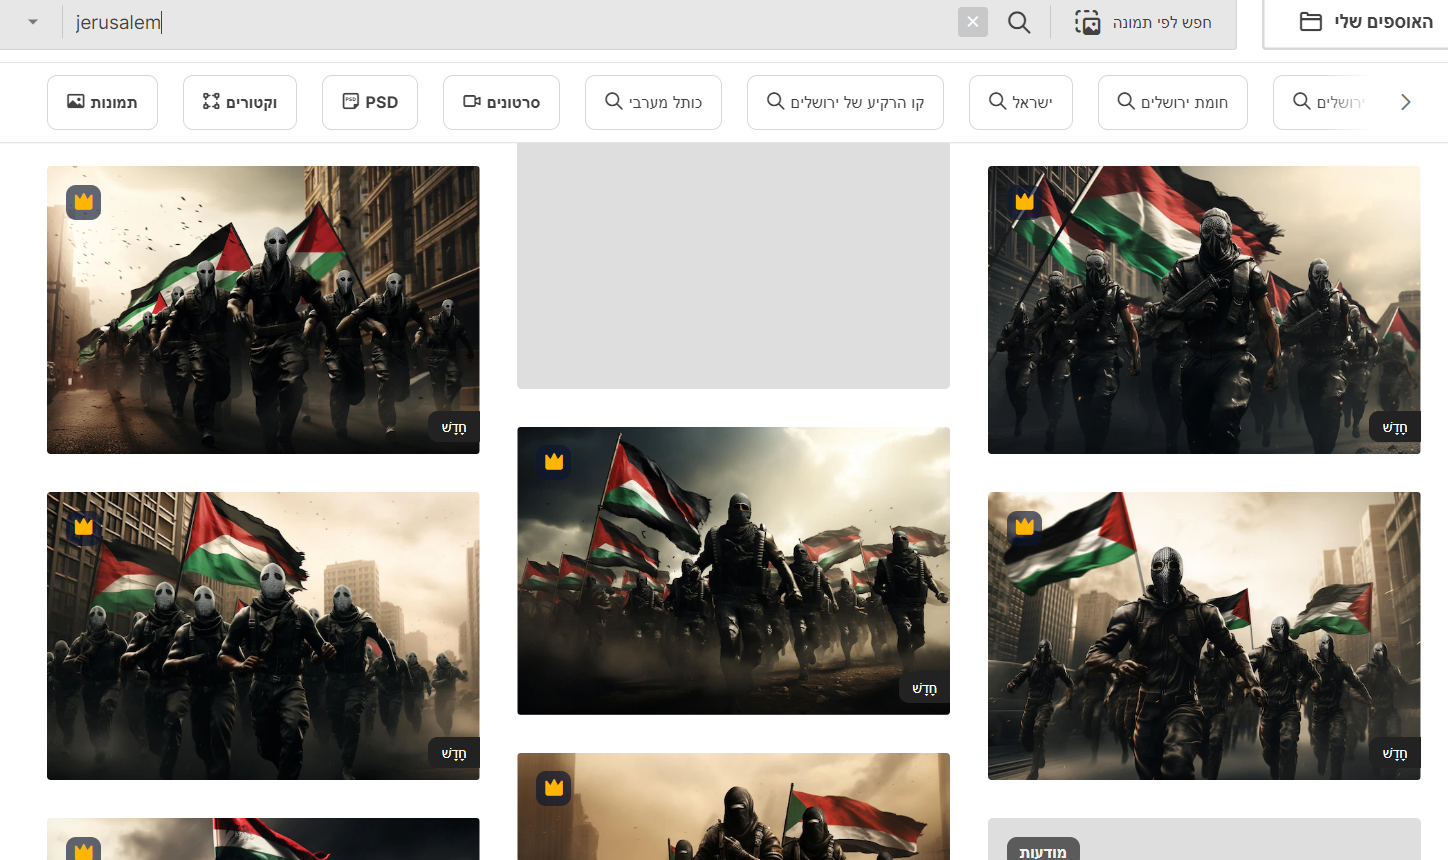Select the PSD filter
The image size is (1448, 860).
click(x=370, y=102)
